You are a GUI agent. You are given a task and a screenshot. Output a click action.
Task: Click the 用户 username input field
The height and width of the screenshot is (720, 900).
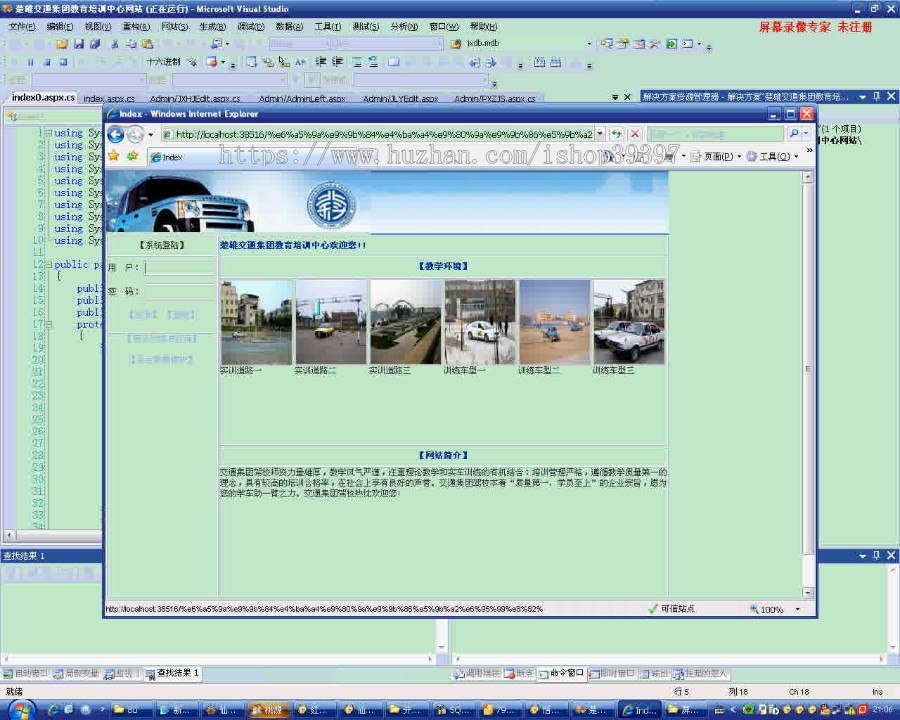tap(180, 268)
